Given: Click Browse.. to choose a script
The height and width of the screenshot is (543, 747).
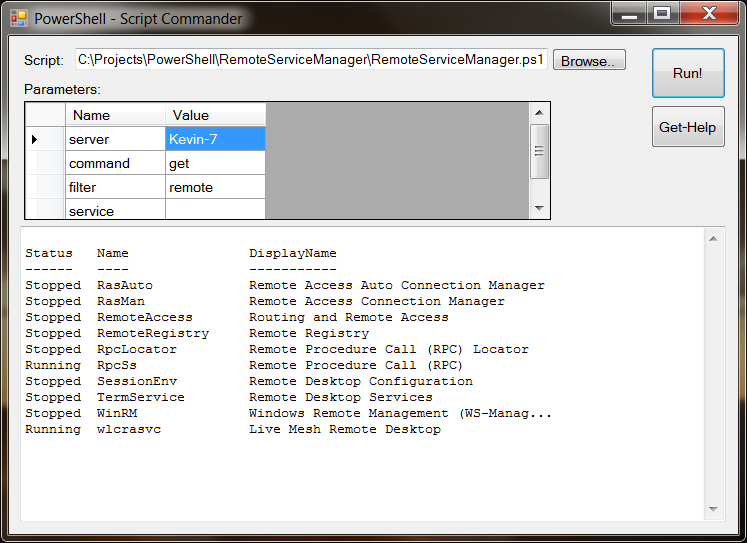Looking at the screenshot, I should tap(589, 60).
